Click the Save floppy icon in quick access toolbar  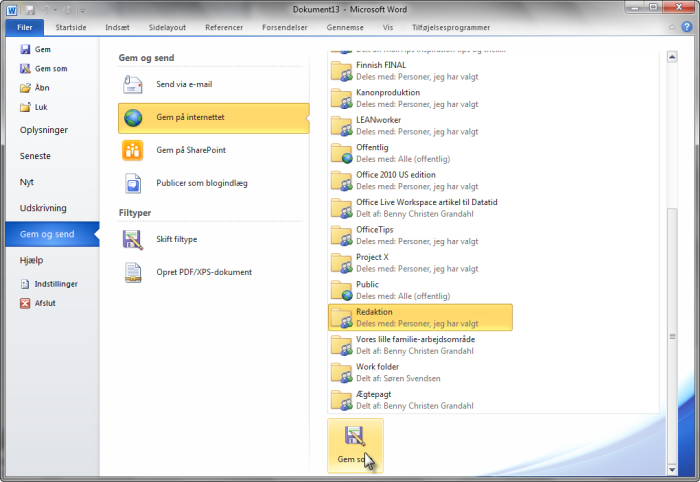pos(30,9)
